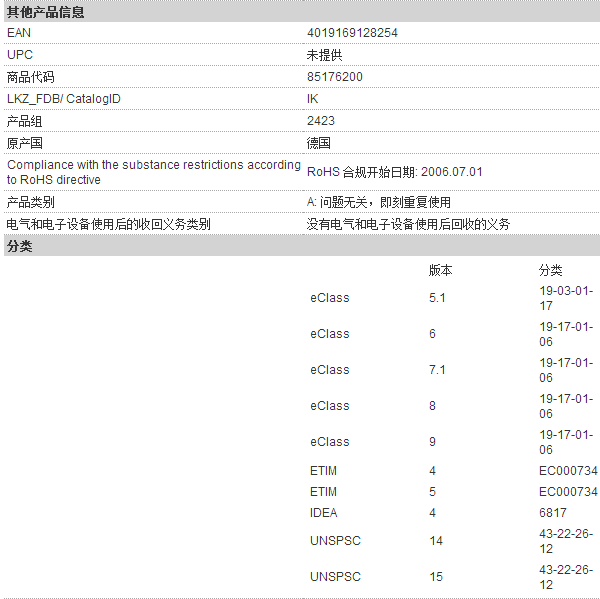600x599 pixels.
Task: Select eClass version 8 value
Action: tap(432, 406)
